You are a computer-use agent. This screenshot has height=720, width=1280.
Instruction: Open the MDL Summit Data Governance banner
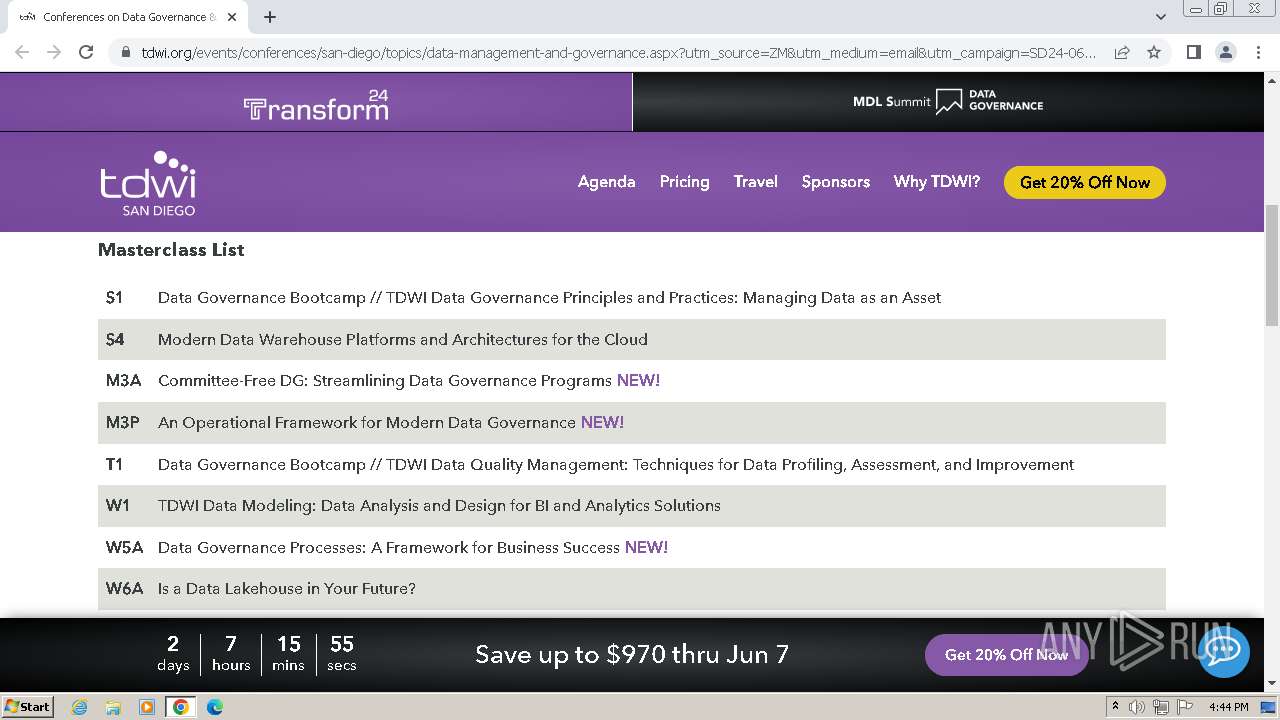(x=948, y=102)
